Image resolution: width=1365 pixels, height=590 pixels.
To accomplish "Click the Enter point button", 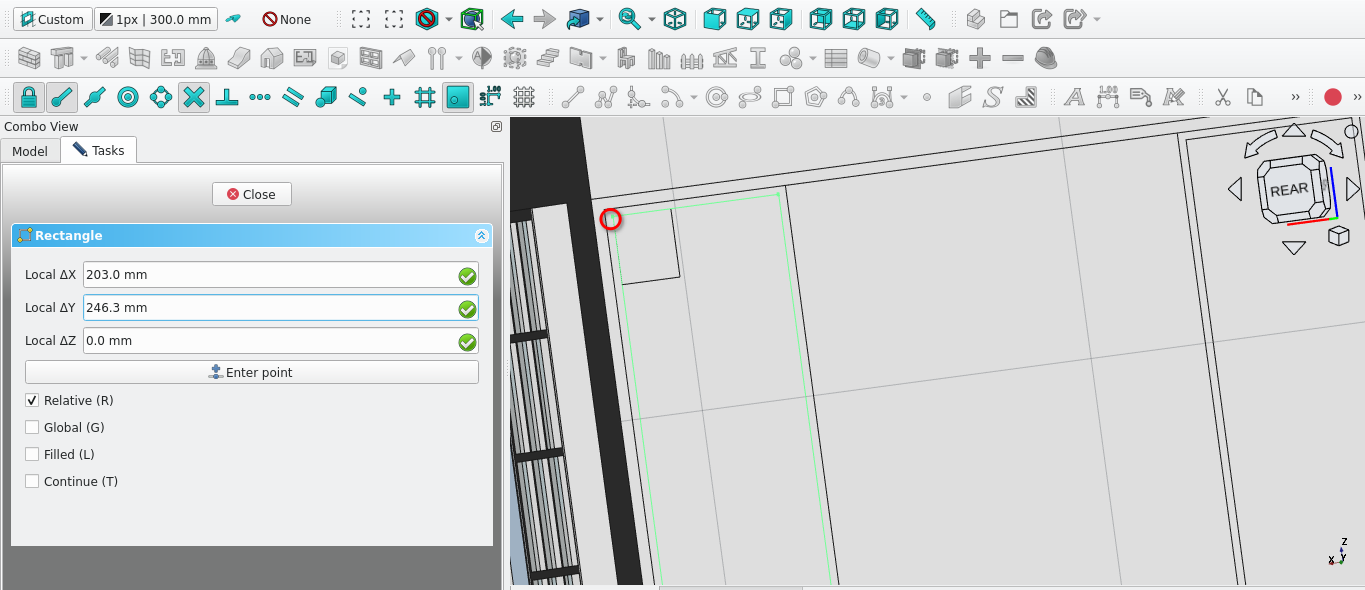I will (x=252, y=373).
